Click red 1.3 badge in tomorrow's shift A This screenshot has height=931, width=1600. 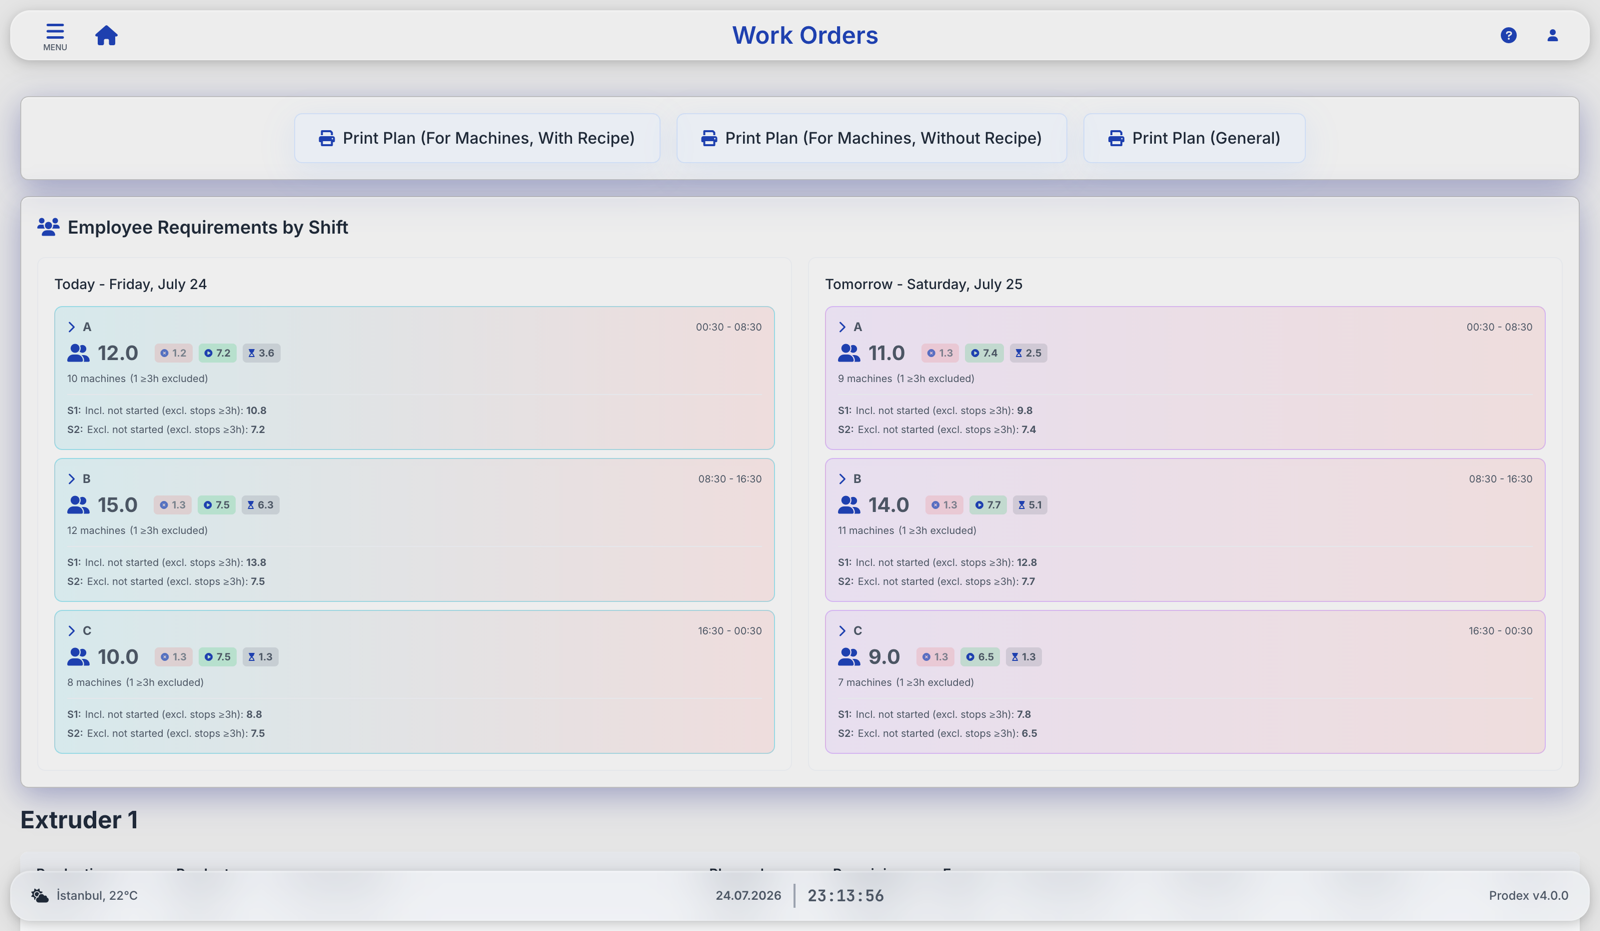click(940, 353)
